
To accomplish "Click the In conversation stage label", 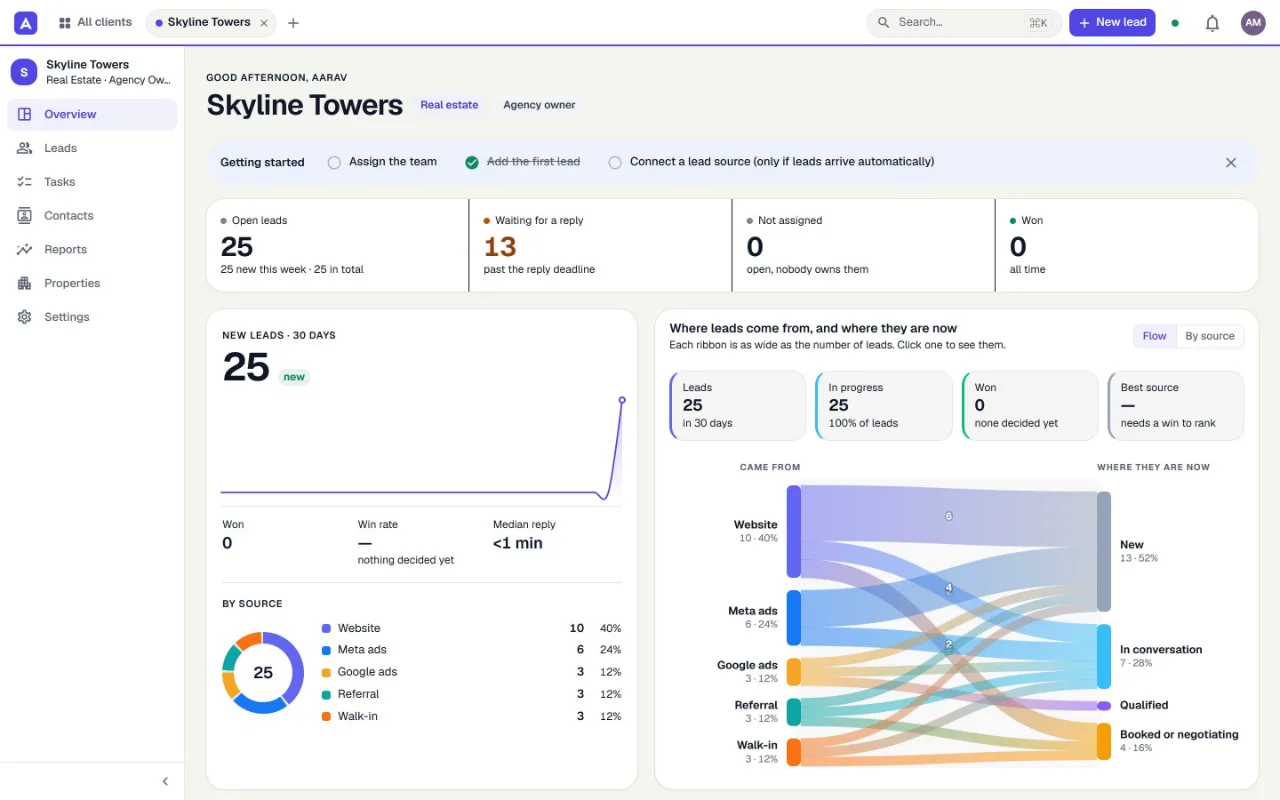I will tap(1161, 650).
